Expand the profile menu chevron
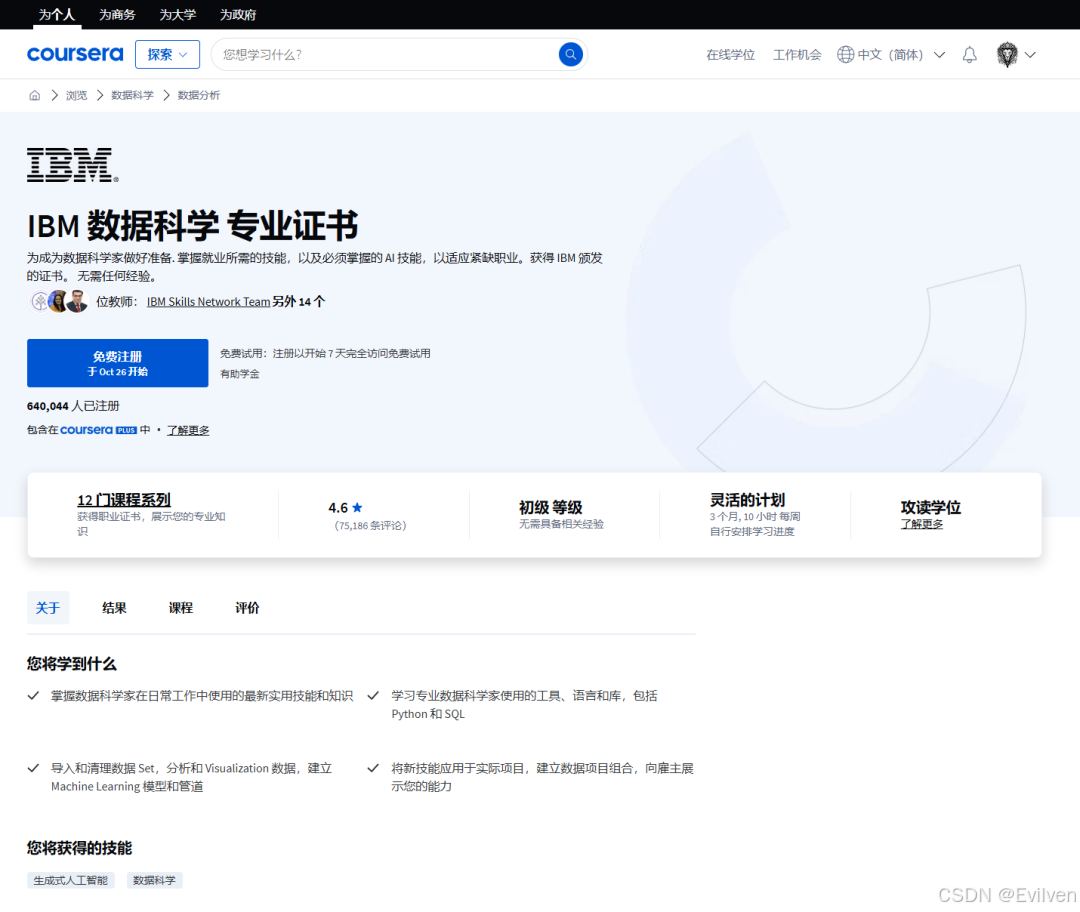Viewport: 1080px width, 912px height. click(1030, 54)
